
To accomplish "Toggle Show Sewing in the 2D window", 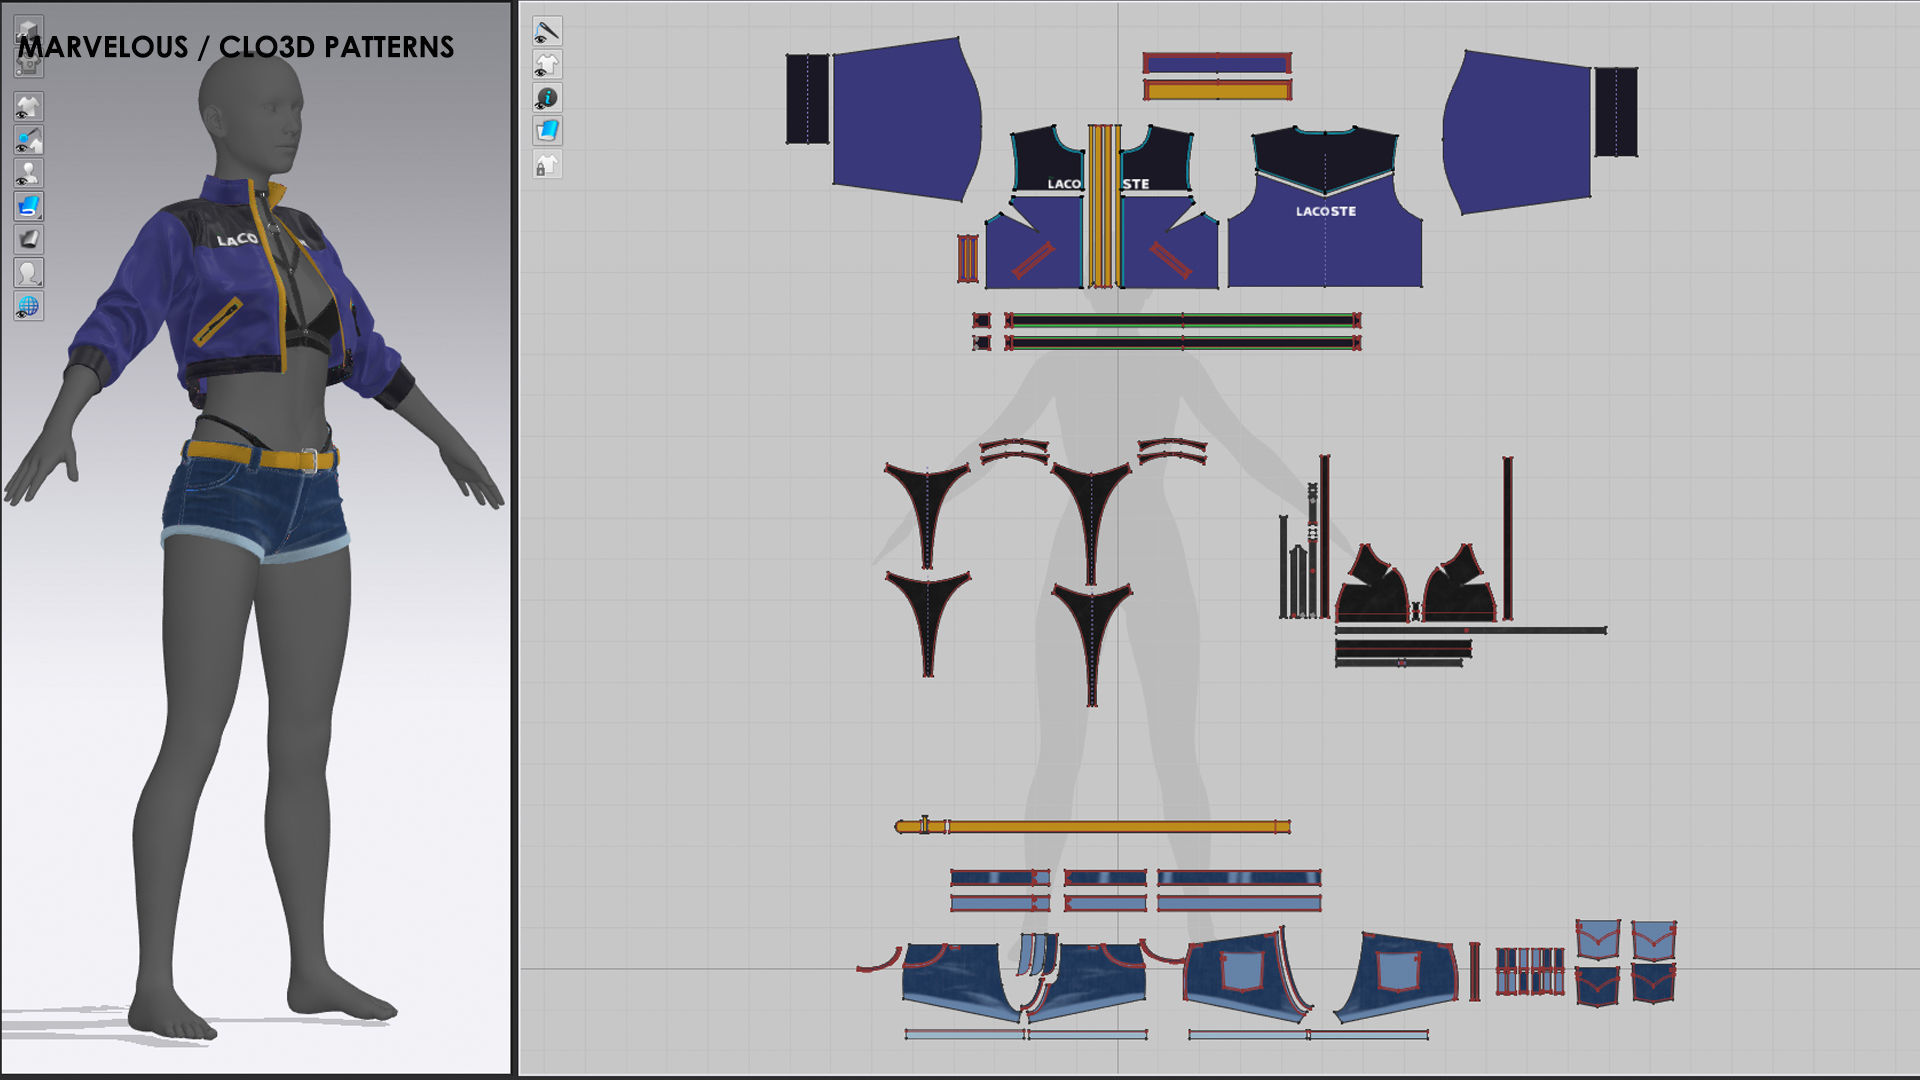I will coord(547,32).
